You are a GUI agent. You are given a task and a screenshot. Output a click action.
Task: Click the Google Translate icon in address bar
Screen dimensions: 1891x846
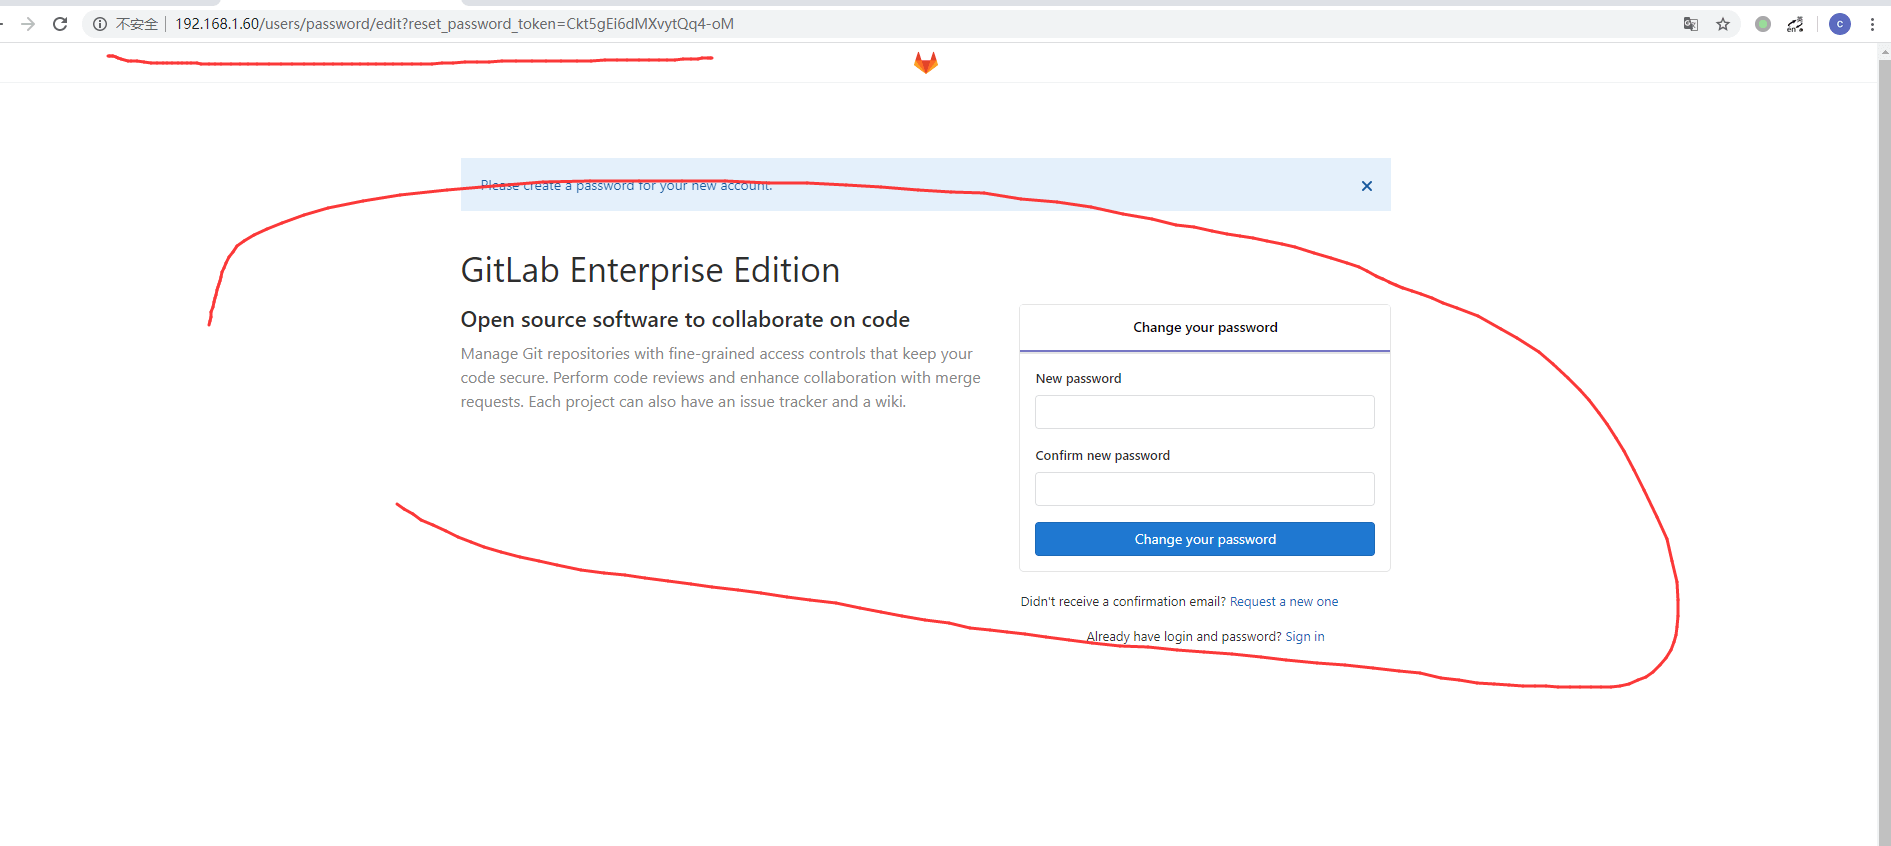[1690, 24]
